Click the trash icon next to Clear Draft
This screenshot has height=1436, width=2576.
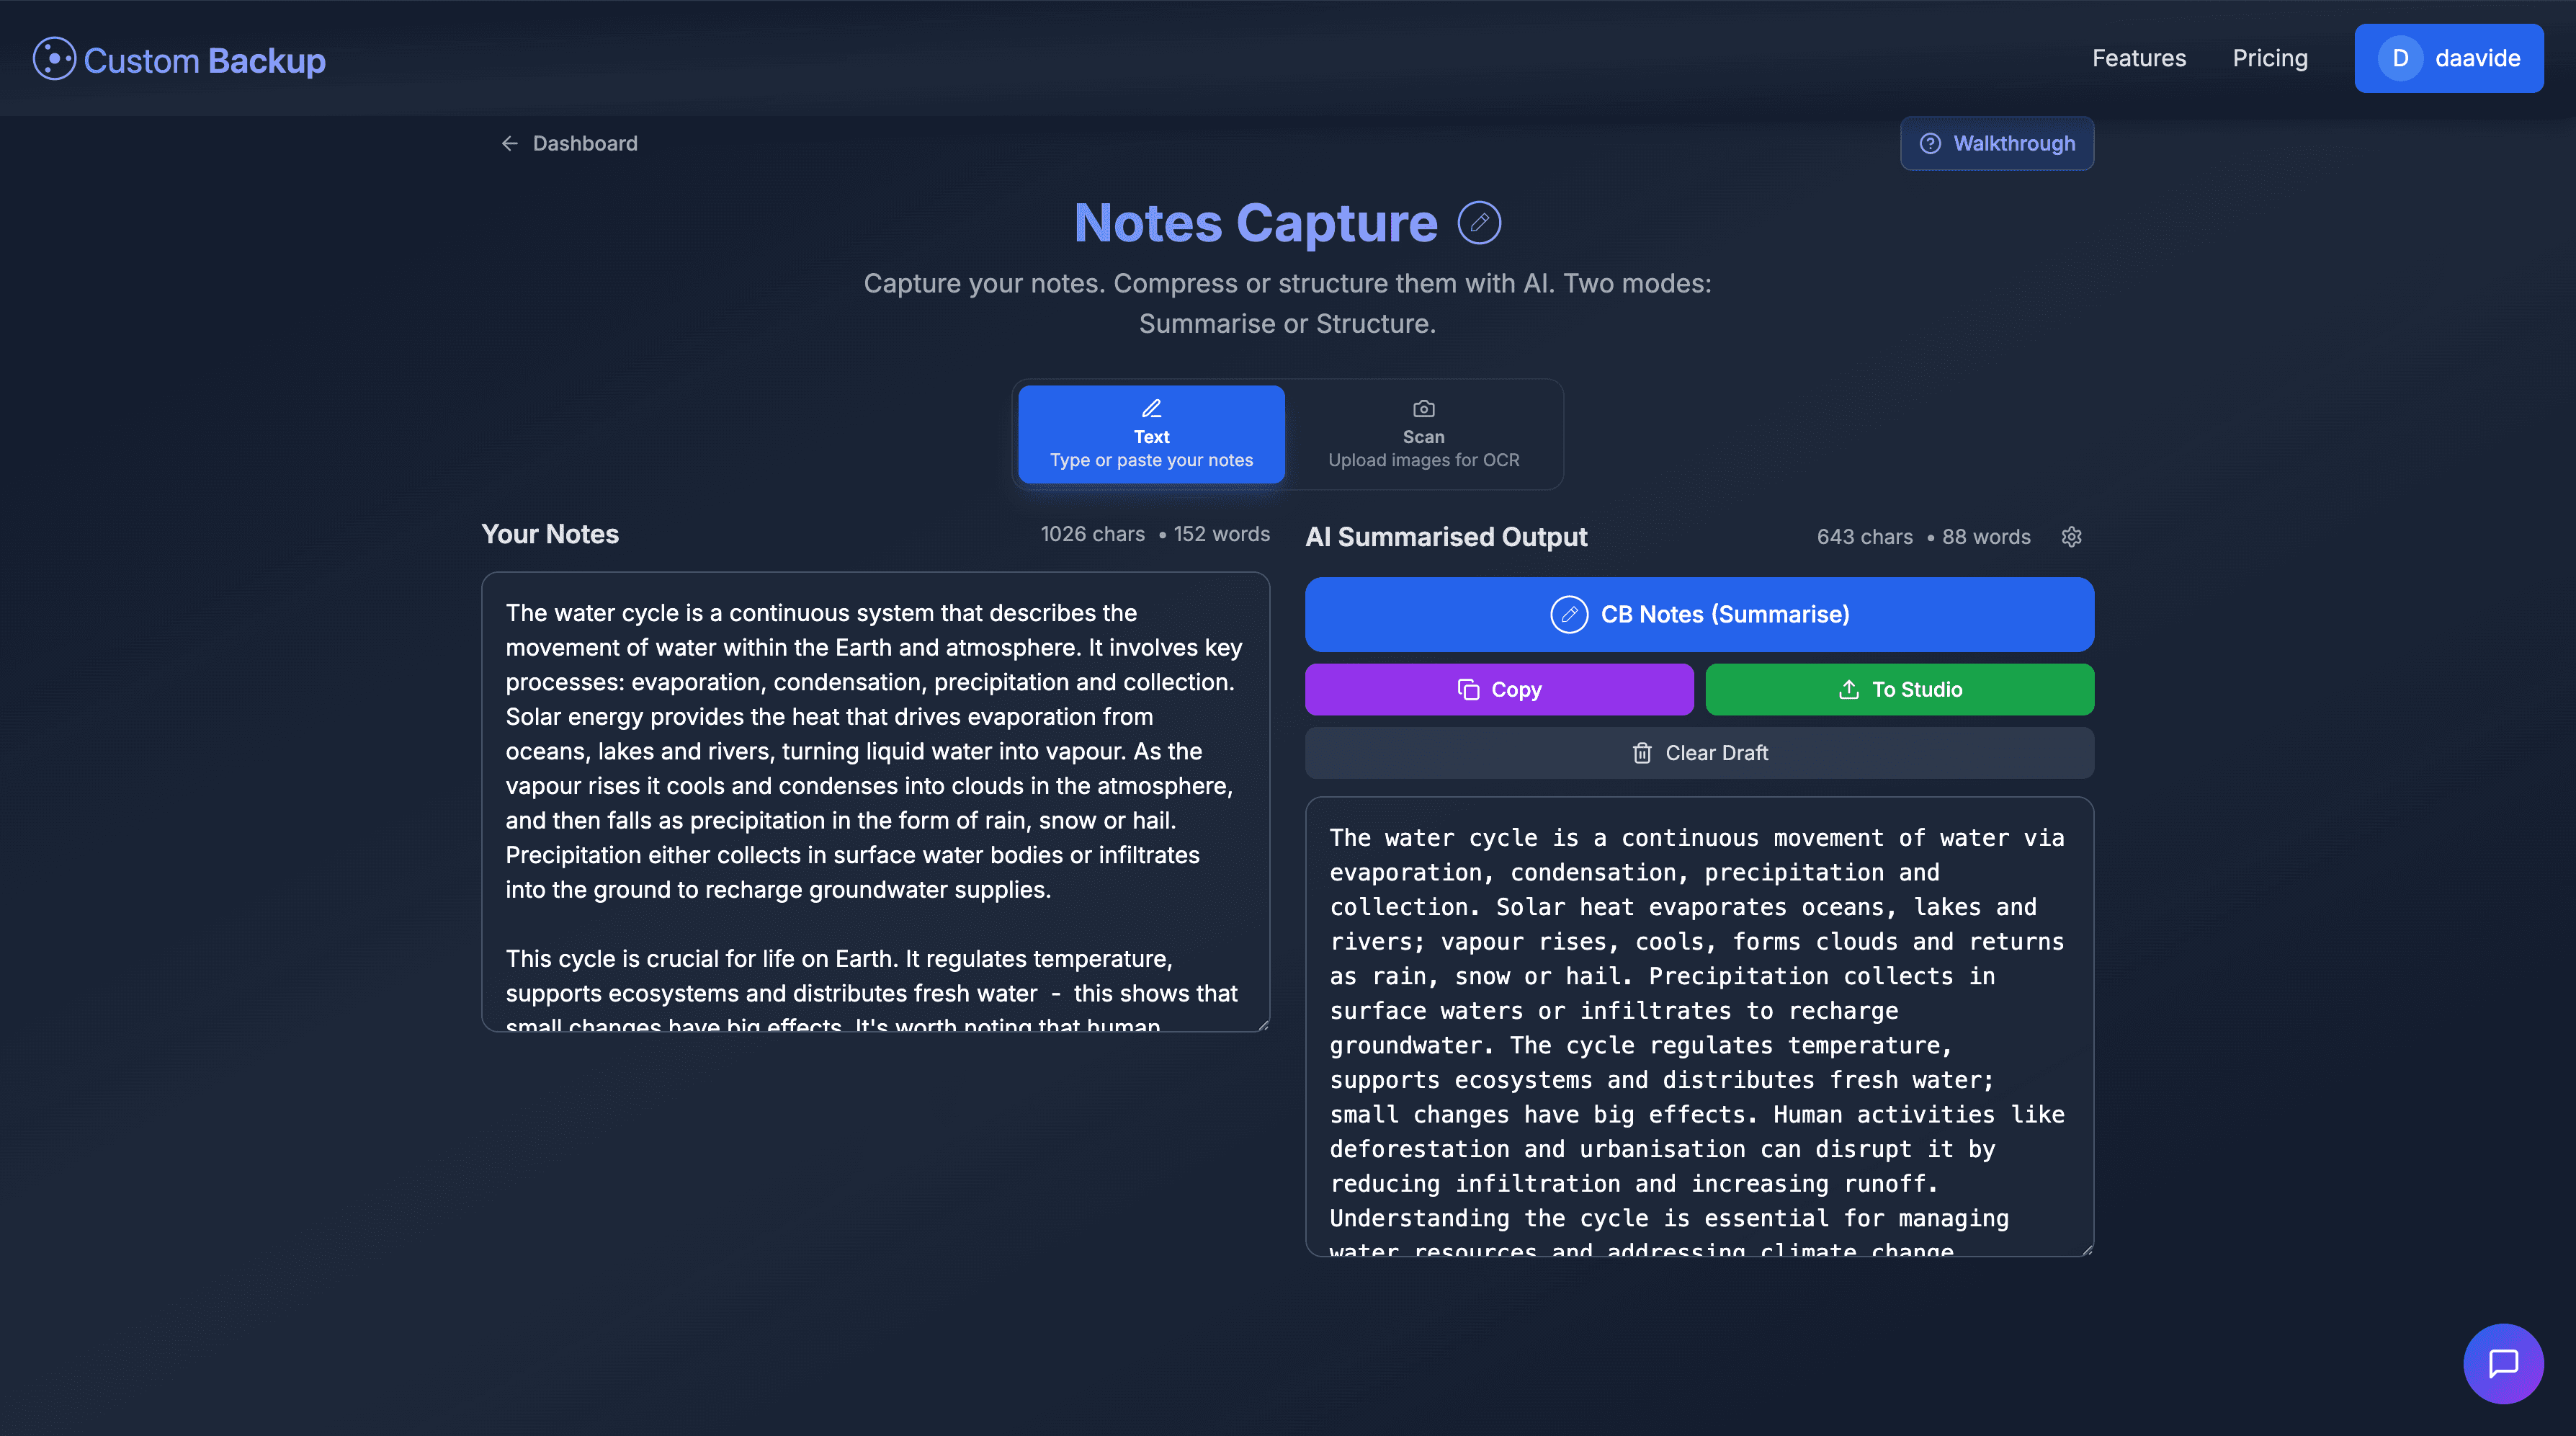coord(1641,753)
